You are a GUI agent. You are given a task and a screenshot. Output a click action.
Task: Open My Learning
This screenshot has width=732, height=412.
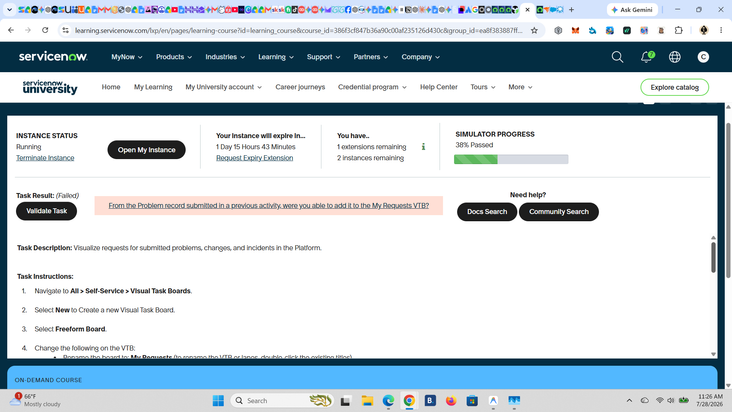(x=153, y=87)
